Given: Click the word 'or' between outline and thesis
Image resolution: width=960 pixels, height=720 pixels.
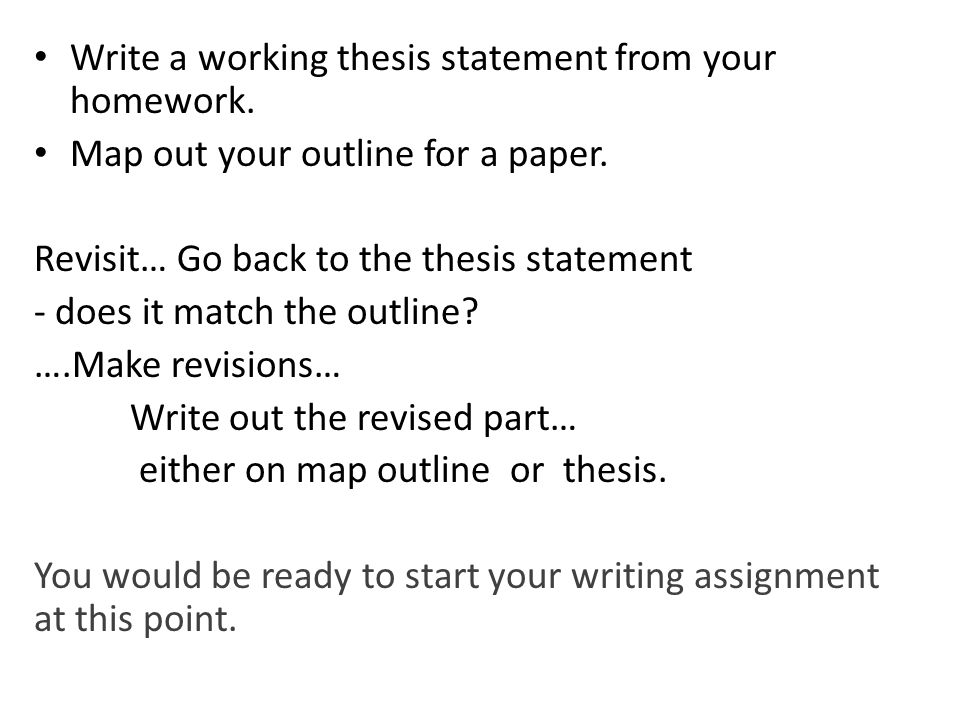Looking at the screenshot, I should pos(527,473).
